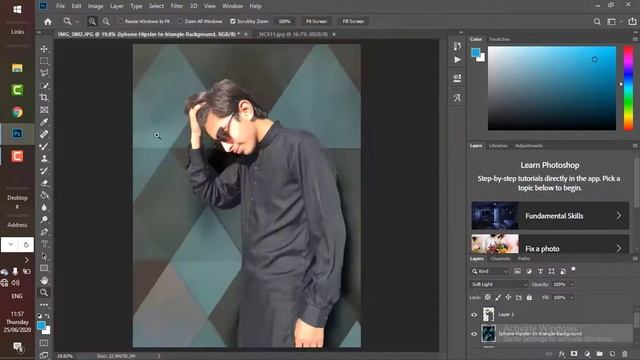Screen dimensions: 640x360
Task: Select the Move tool
Action: pos(44,49)
